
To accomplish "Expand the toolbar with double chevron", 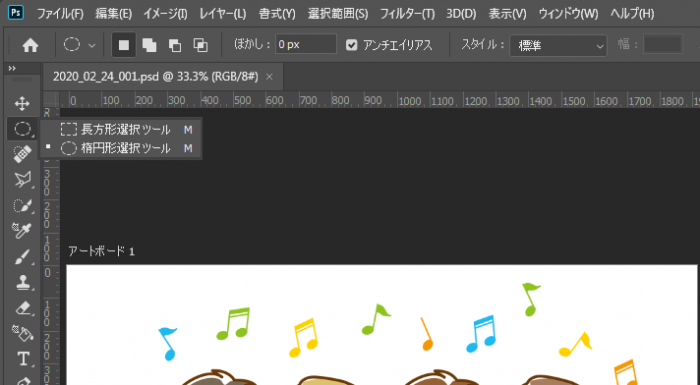I will click(x=12, y=68).
